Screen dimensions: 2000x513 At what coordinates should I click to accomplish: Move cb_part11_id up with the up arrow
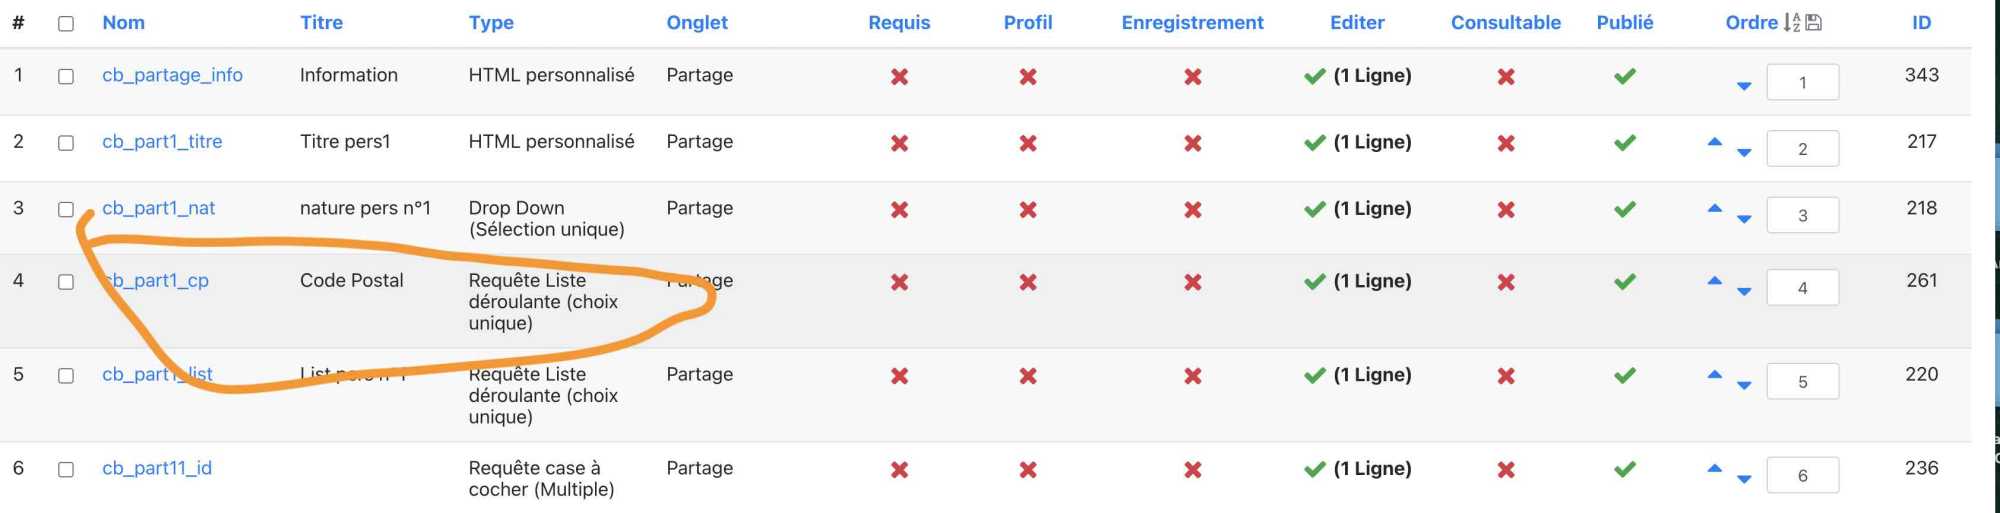tap(1715, 468)
